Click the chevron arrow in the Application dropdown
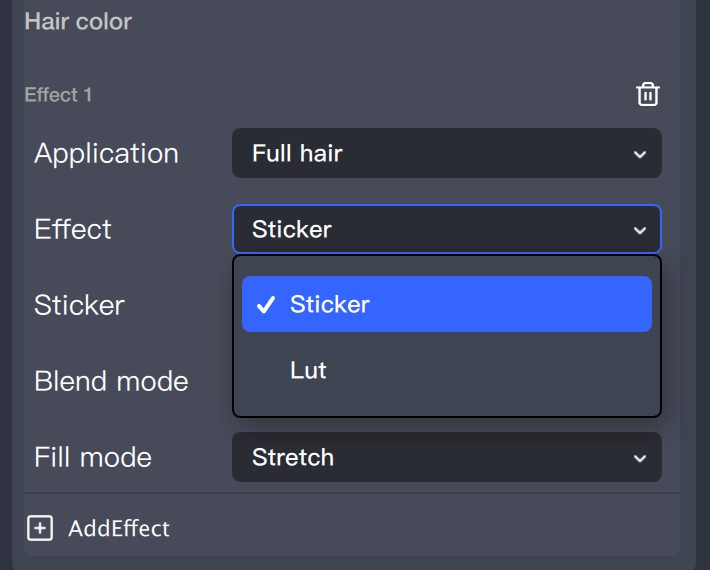 click(640, 154)
